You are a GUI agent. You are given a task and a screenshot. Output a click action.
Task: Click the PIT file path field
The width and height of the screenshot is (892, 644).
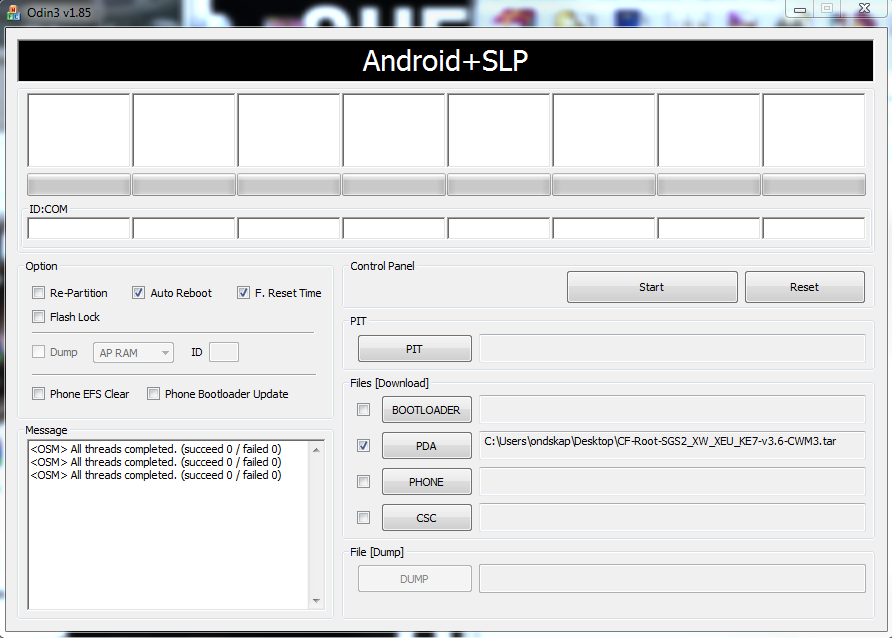[672, 349]
